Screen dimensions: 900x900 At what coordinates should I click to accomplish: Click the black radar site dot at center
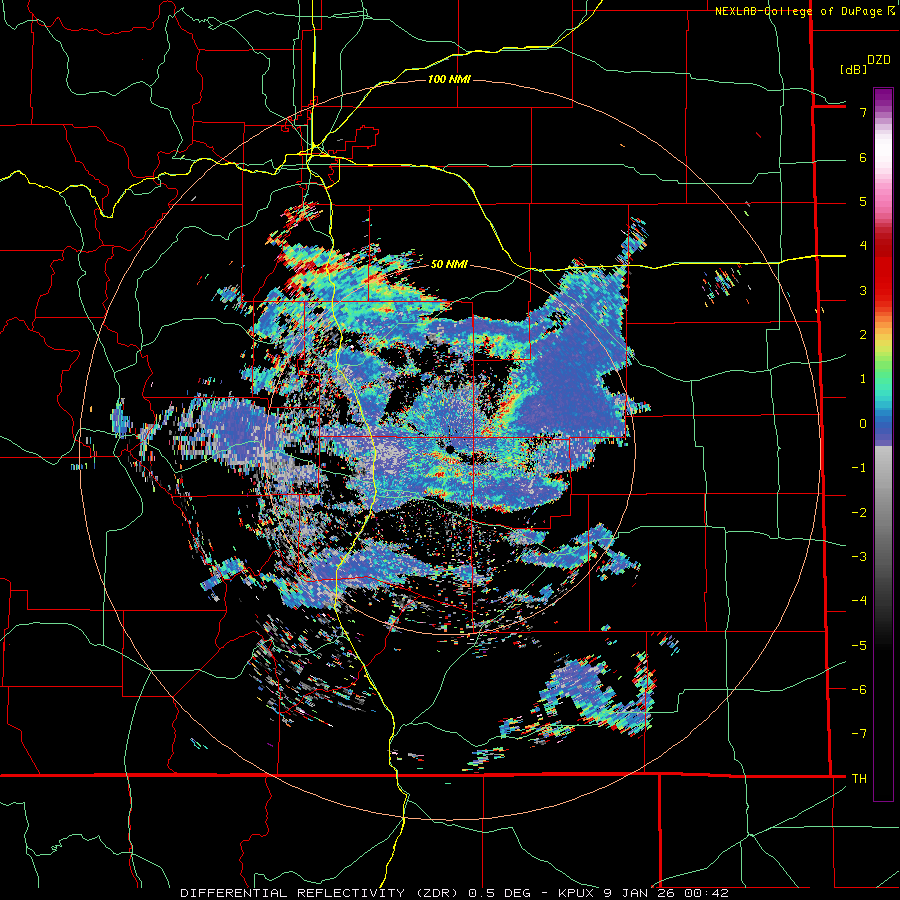point(451,448)
